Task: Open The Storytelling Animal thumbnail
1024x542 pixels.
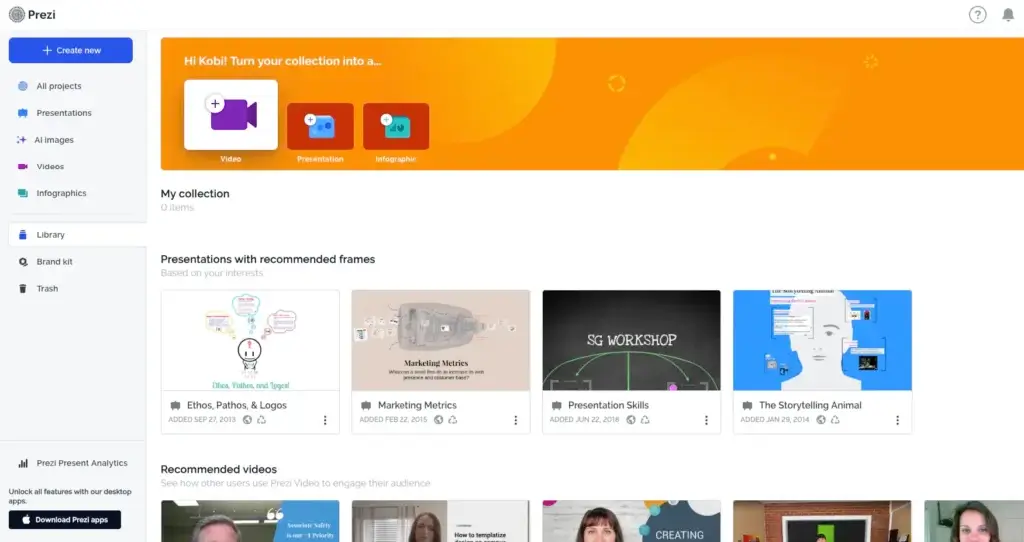Action: [822, 340]
